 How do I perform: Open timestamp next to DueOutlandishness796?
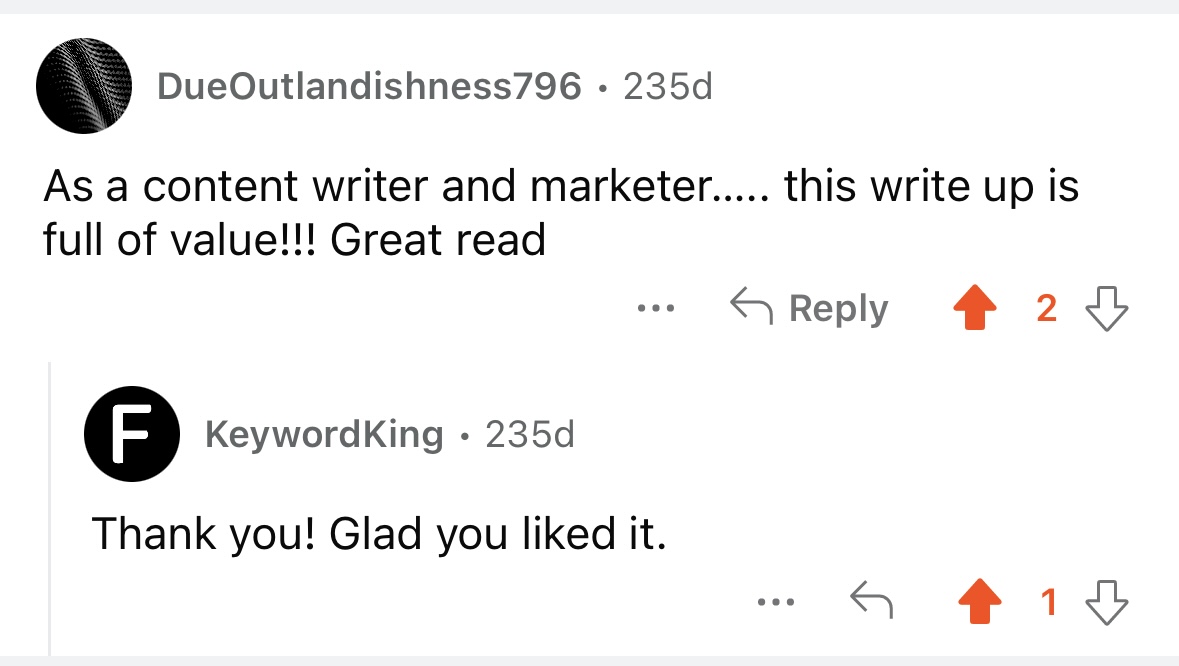pos(668,86)
